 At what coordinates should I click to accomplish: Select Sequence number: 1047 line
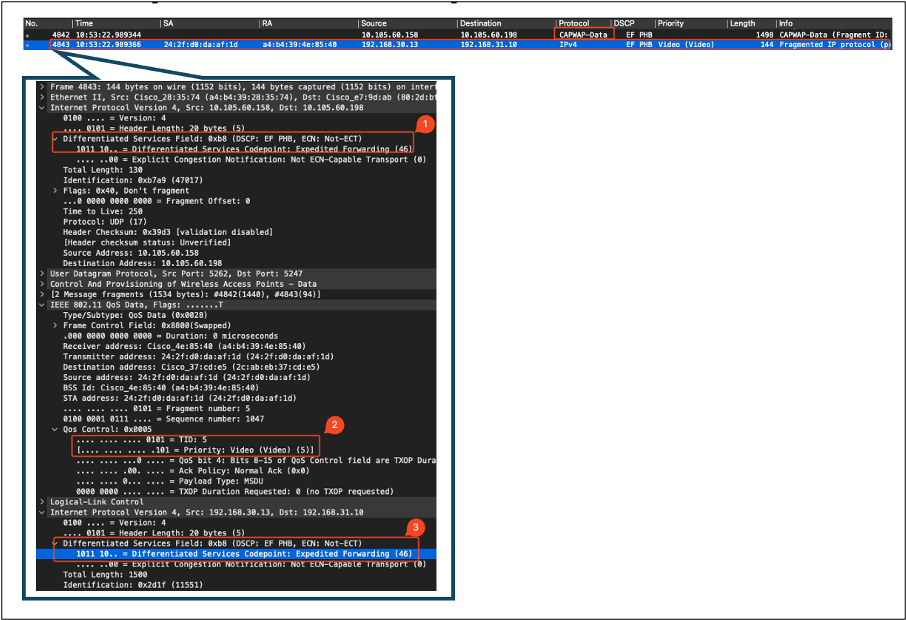tap(164, 419)
